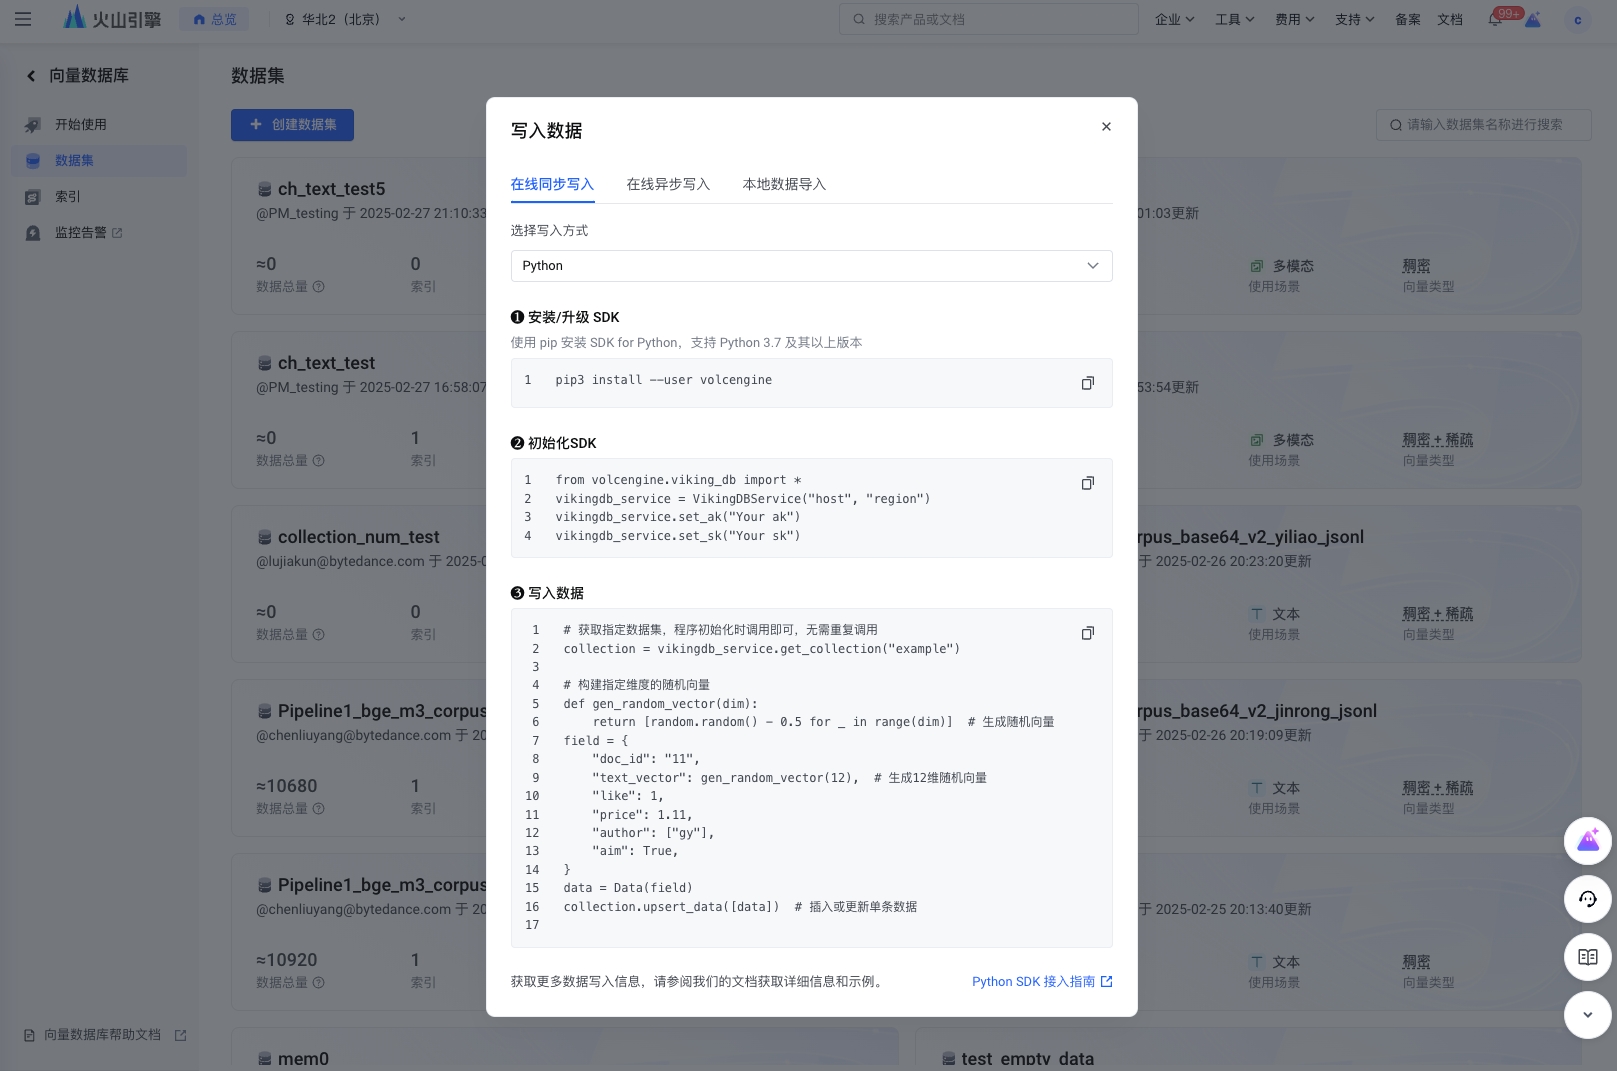
Task: Open the ch_text_test dataset card
Action: click(x=327, y=363)
